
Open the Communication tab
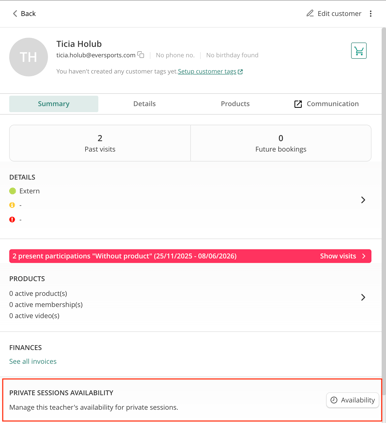(326, 104)
